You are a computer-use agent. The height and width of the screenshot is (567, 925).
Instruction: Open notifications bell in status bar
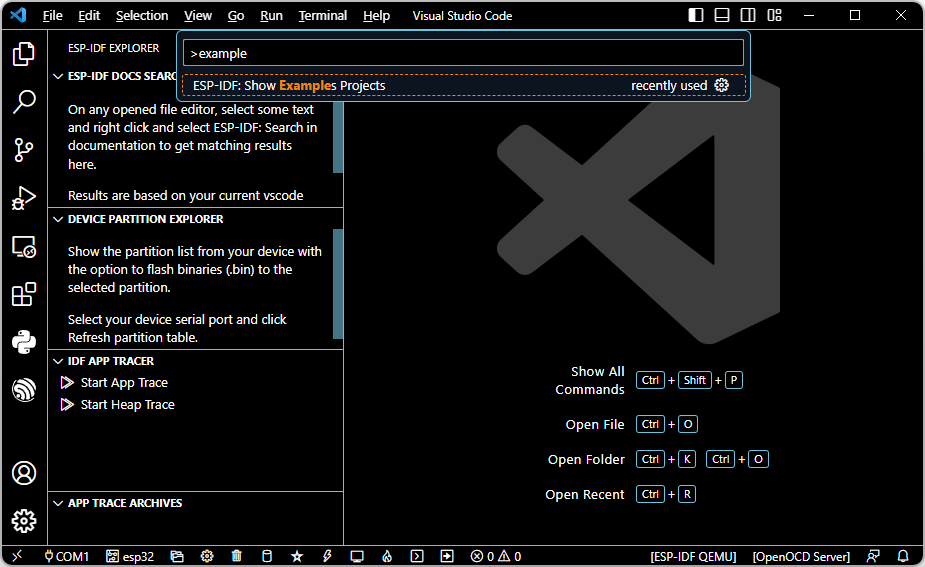click(903, 556)
